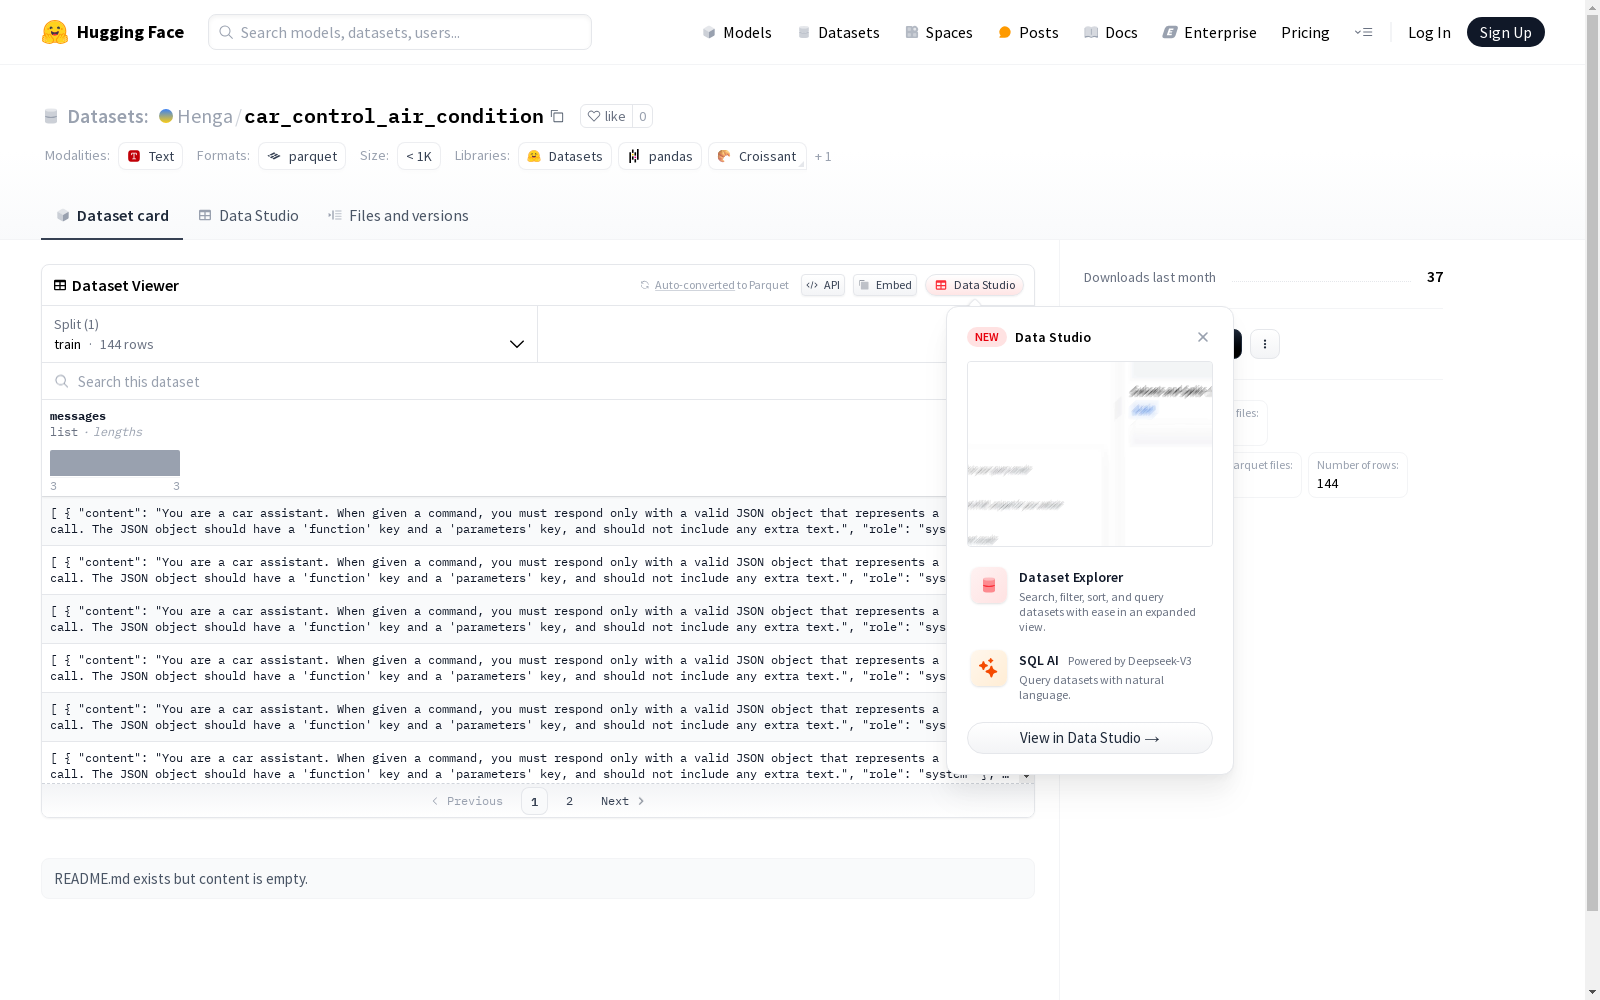Click the Sign Up button
1600x1000 pixels.
click(1505, 32)
